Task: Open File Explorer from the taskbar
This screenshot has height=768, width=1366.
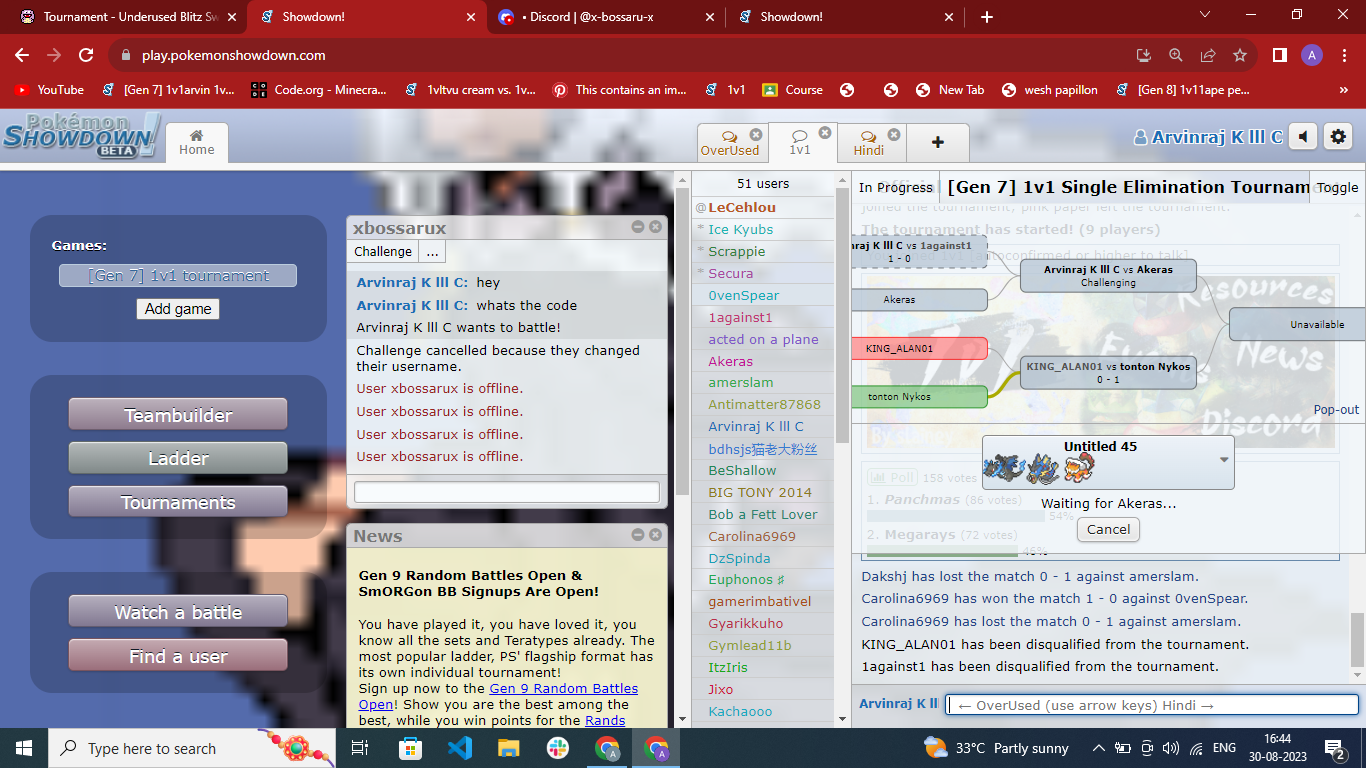Action: [509, 748]
